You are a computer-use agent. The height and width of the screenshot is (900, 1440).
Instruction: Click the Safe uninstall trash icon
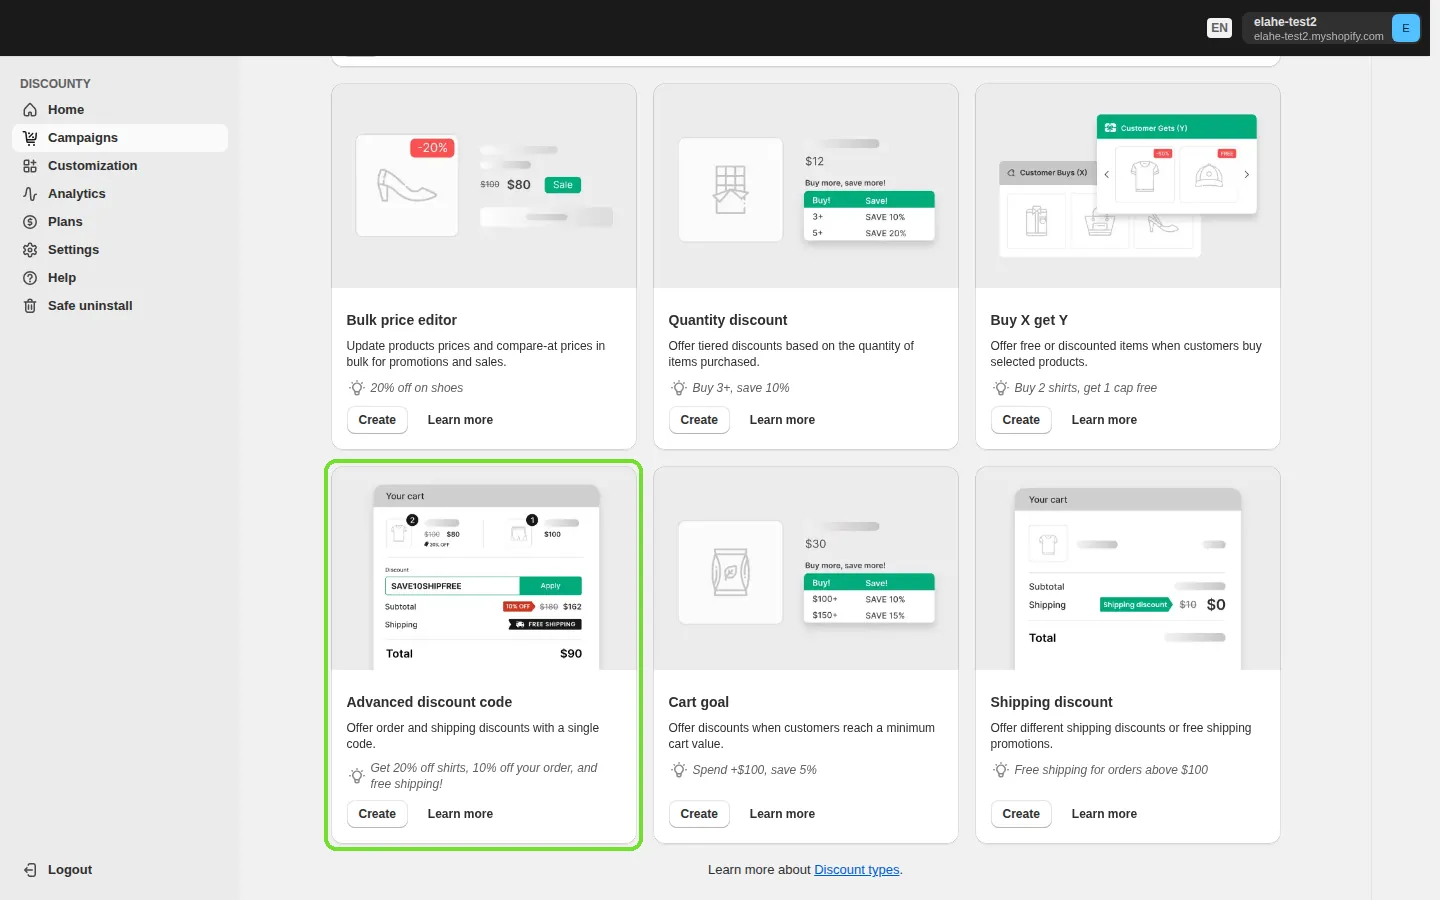point(30,306)
